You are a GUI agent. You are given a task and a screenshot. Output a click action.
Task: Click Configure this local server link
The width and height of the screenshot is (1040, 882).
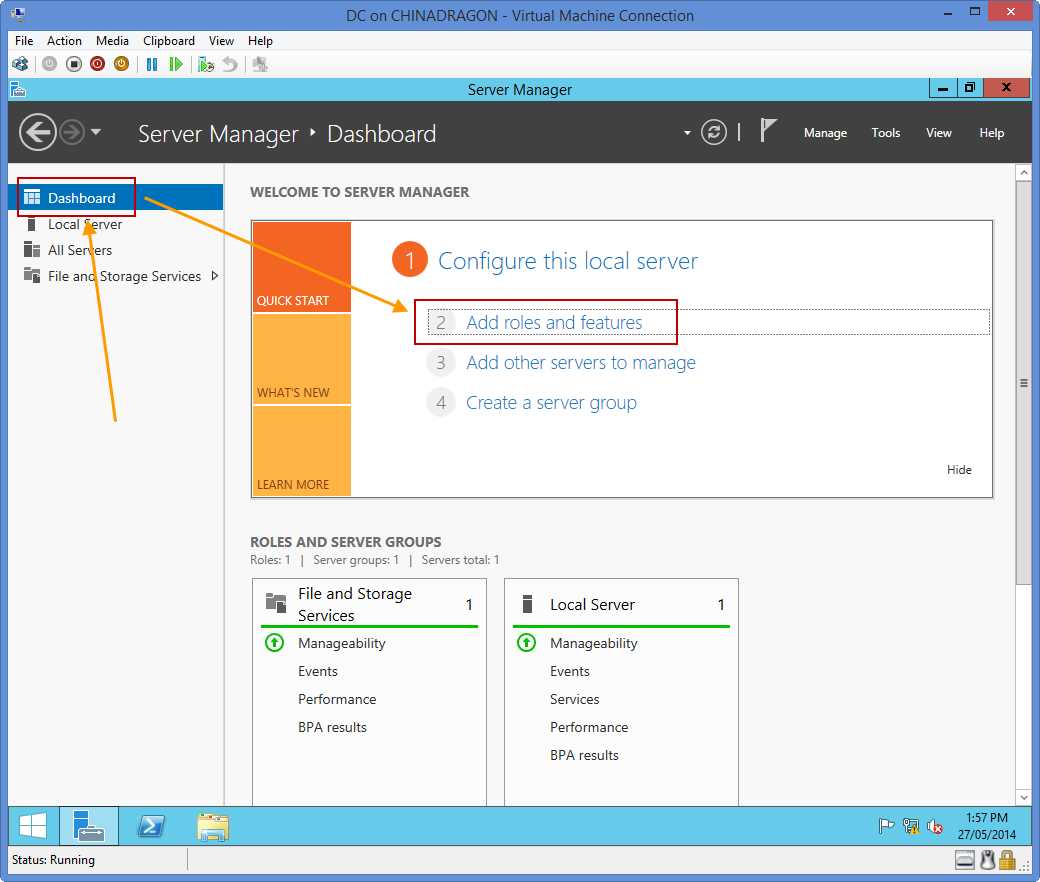[x=568, y=261]
